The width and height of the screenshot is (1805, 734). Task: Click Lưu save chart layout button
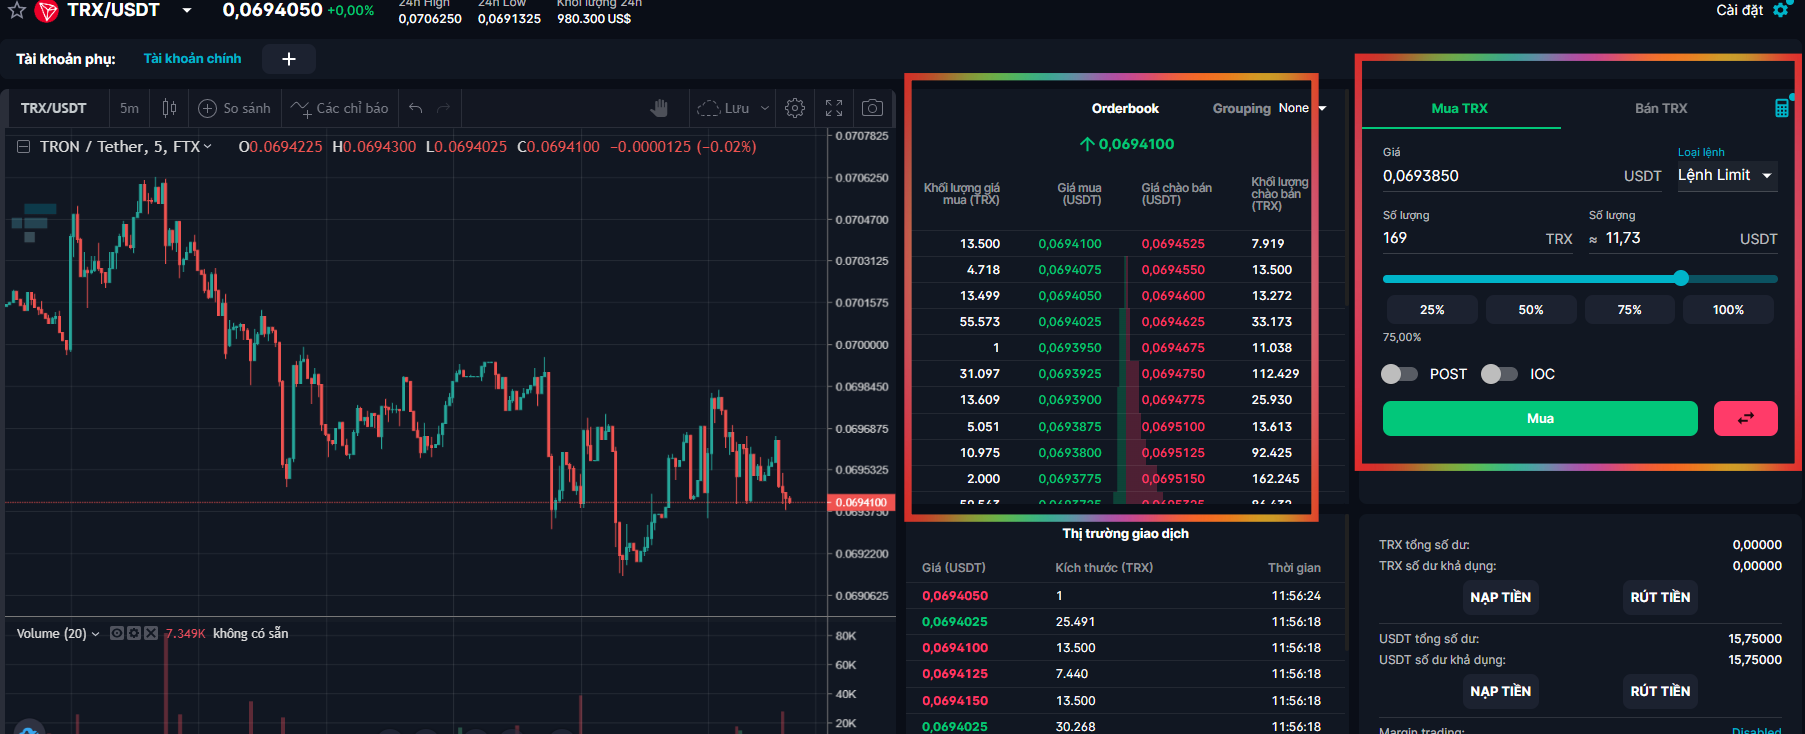click(x=724, y=108)
